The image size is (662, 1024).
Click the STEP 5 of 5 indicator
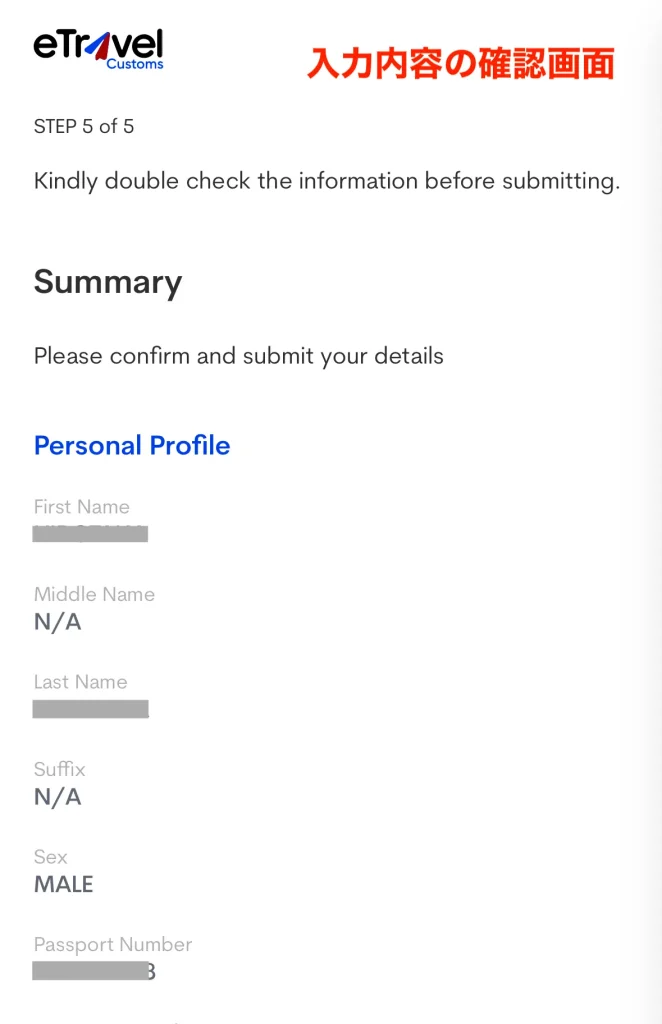pyautogui.click(x=84, y=127)
